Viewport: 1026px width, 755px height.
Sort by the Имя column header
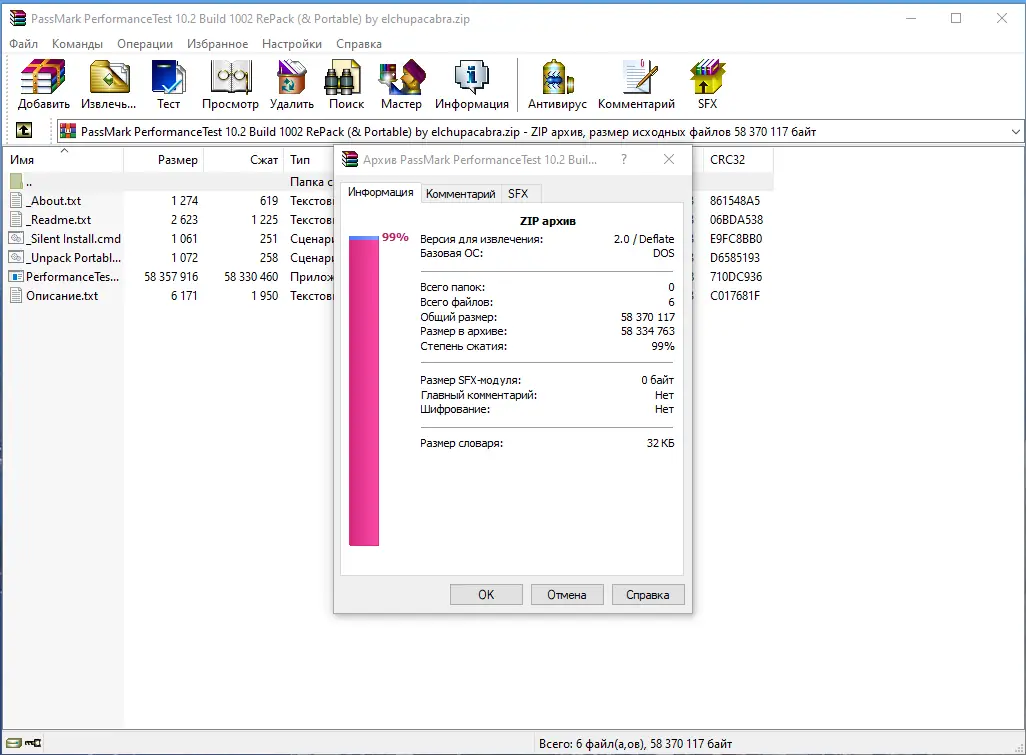click(x=63, y=160)
